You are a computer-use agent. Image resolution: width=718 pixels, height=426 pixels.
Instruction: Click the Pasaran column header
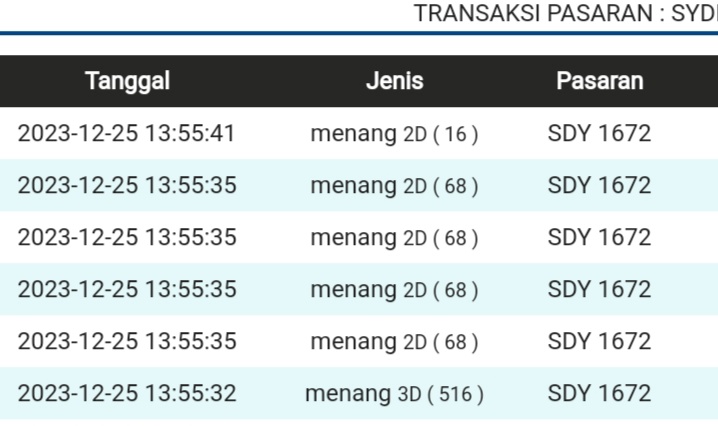point(599,81)
